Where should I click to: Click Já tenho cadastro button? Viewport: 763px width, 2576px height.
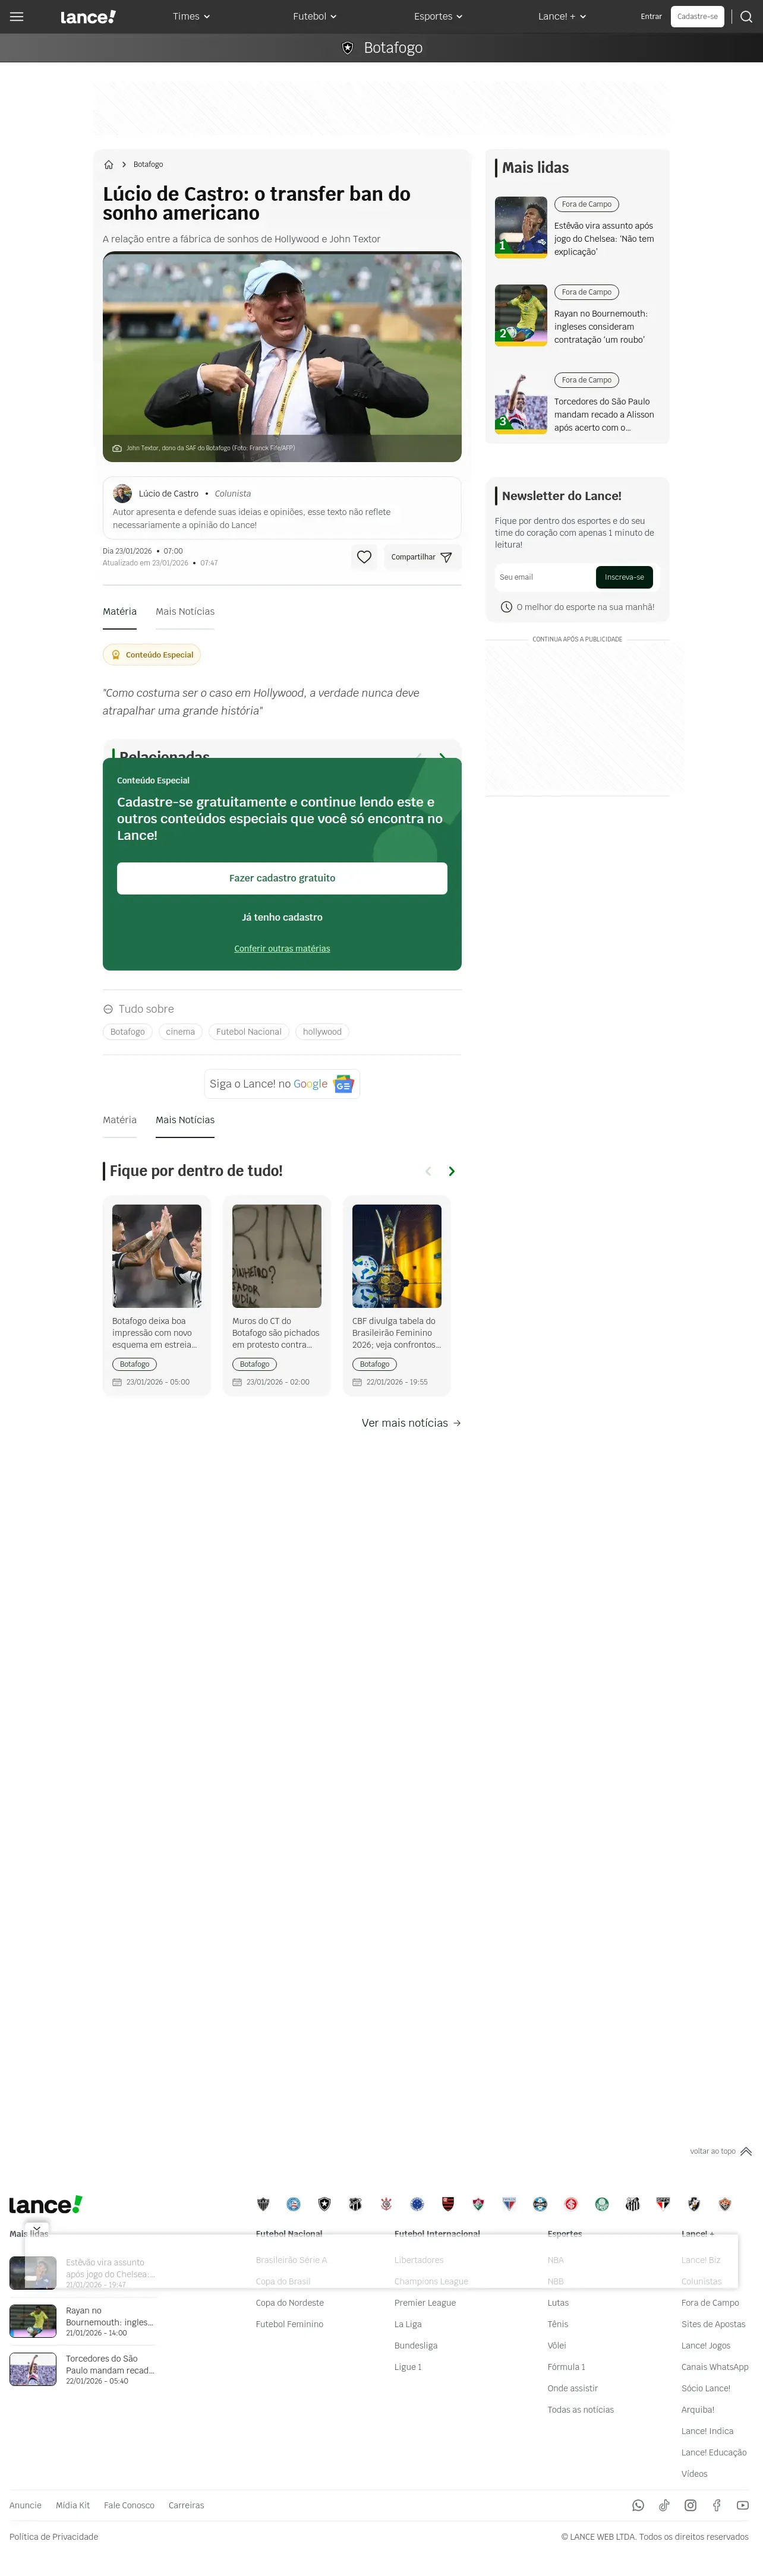coord(282,917)
